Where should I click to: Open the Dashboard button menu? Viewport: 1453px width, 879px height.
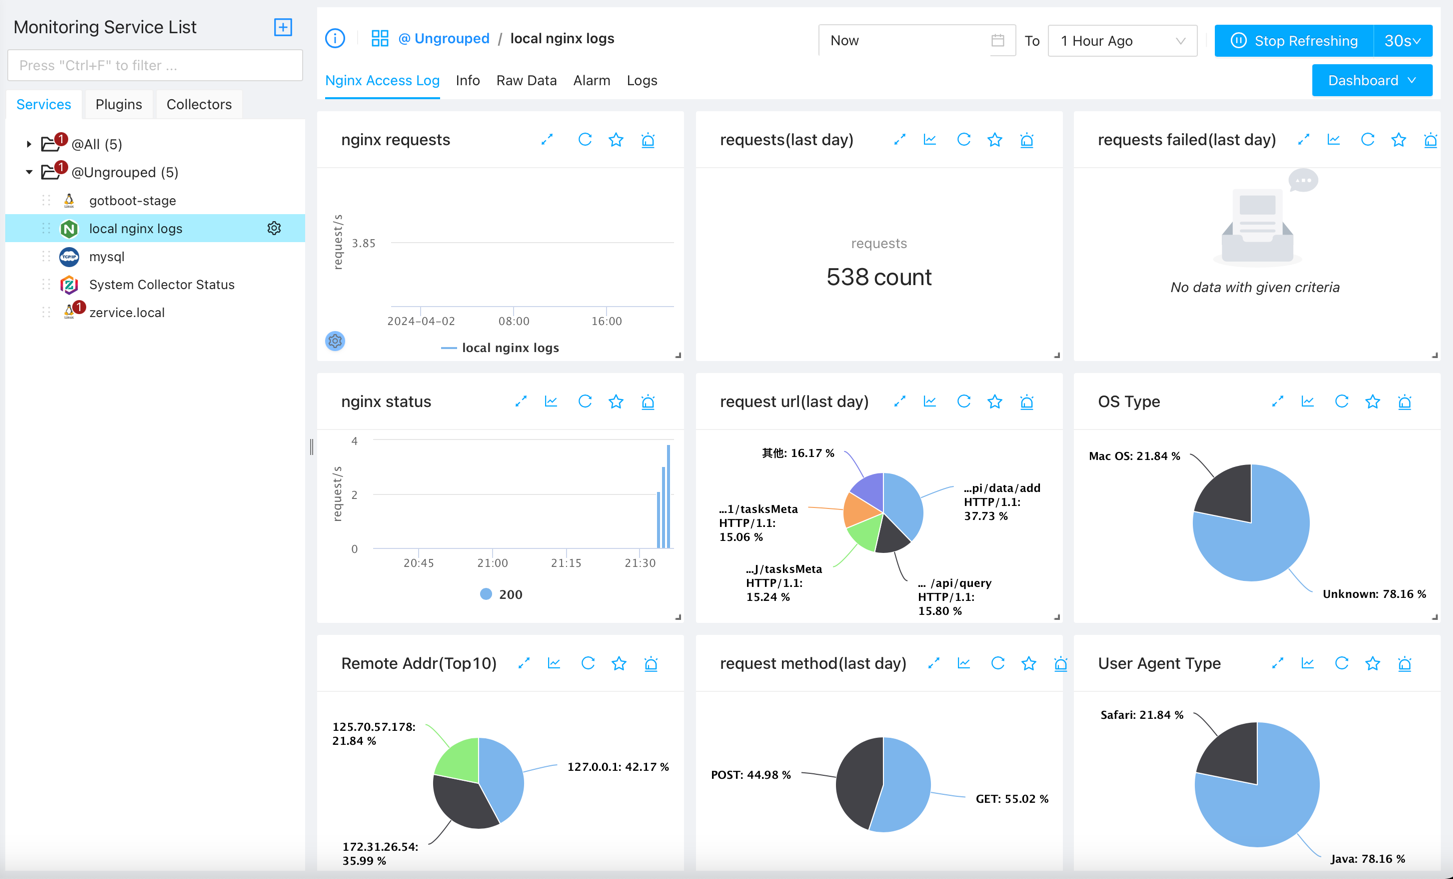pyautogui.click(x=1371, y=80)
